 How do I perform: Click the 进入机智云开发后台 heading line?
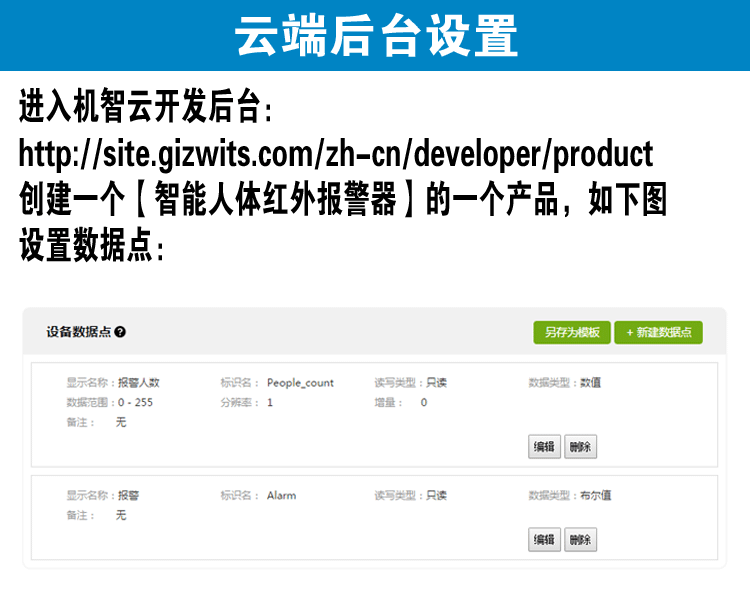(145, 106)
